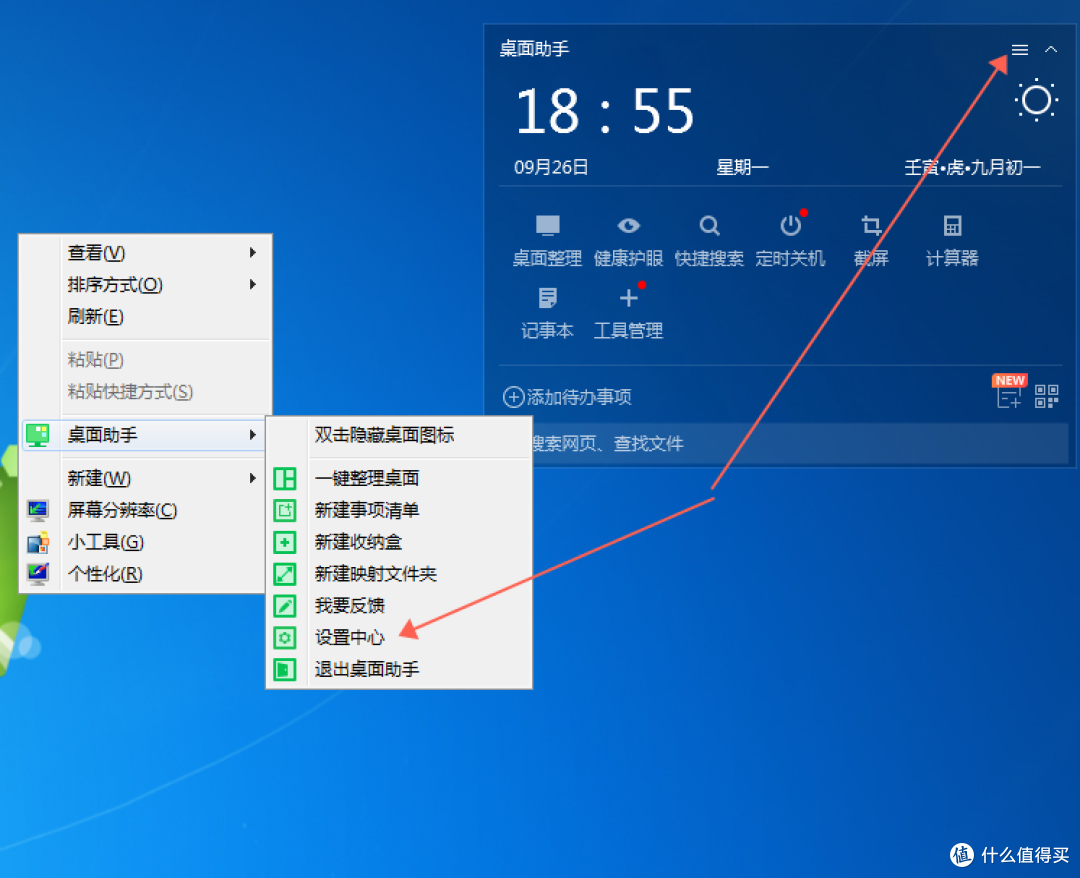This screenshot has height=878, width=1080.
Task: Click the 桌面助手 panel title
Action: [534, 49]
